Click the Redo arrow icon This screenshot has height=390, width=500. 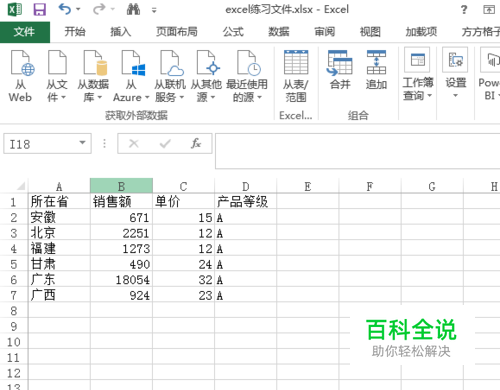[x=99, y=9]
